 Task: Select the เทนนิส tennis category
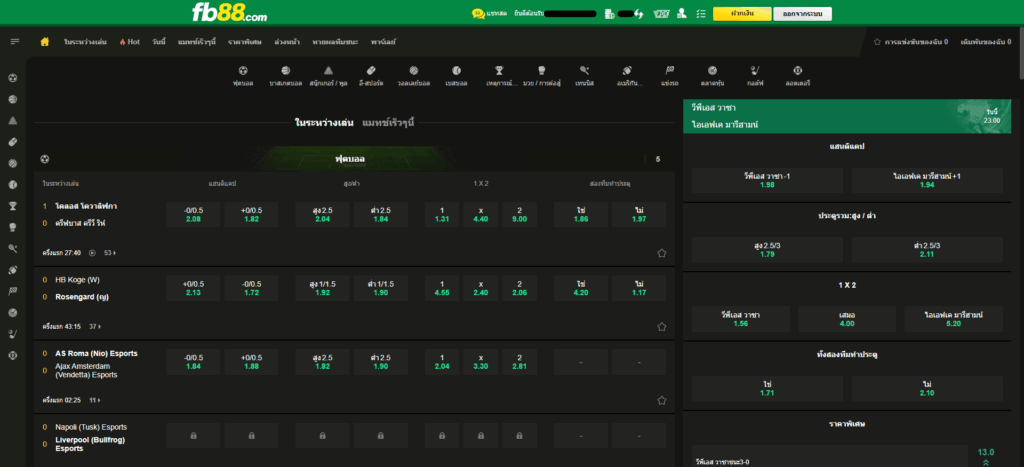[x=584, y=76]
